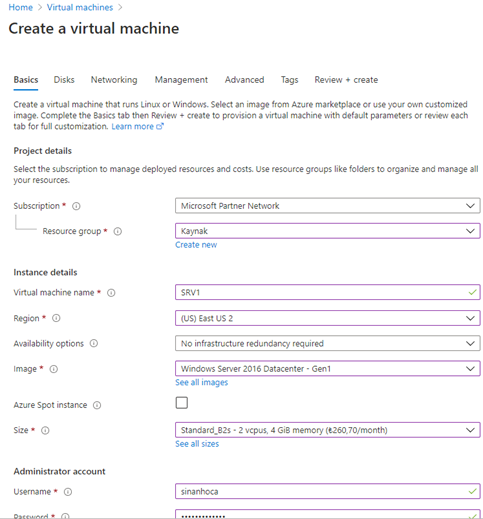Click the Create new resource group link
This screenshot has height=519, width=483.
coord(196,245)
